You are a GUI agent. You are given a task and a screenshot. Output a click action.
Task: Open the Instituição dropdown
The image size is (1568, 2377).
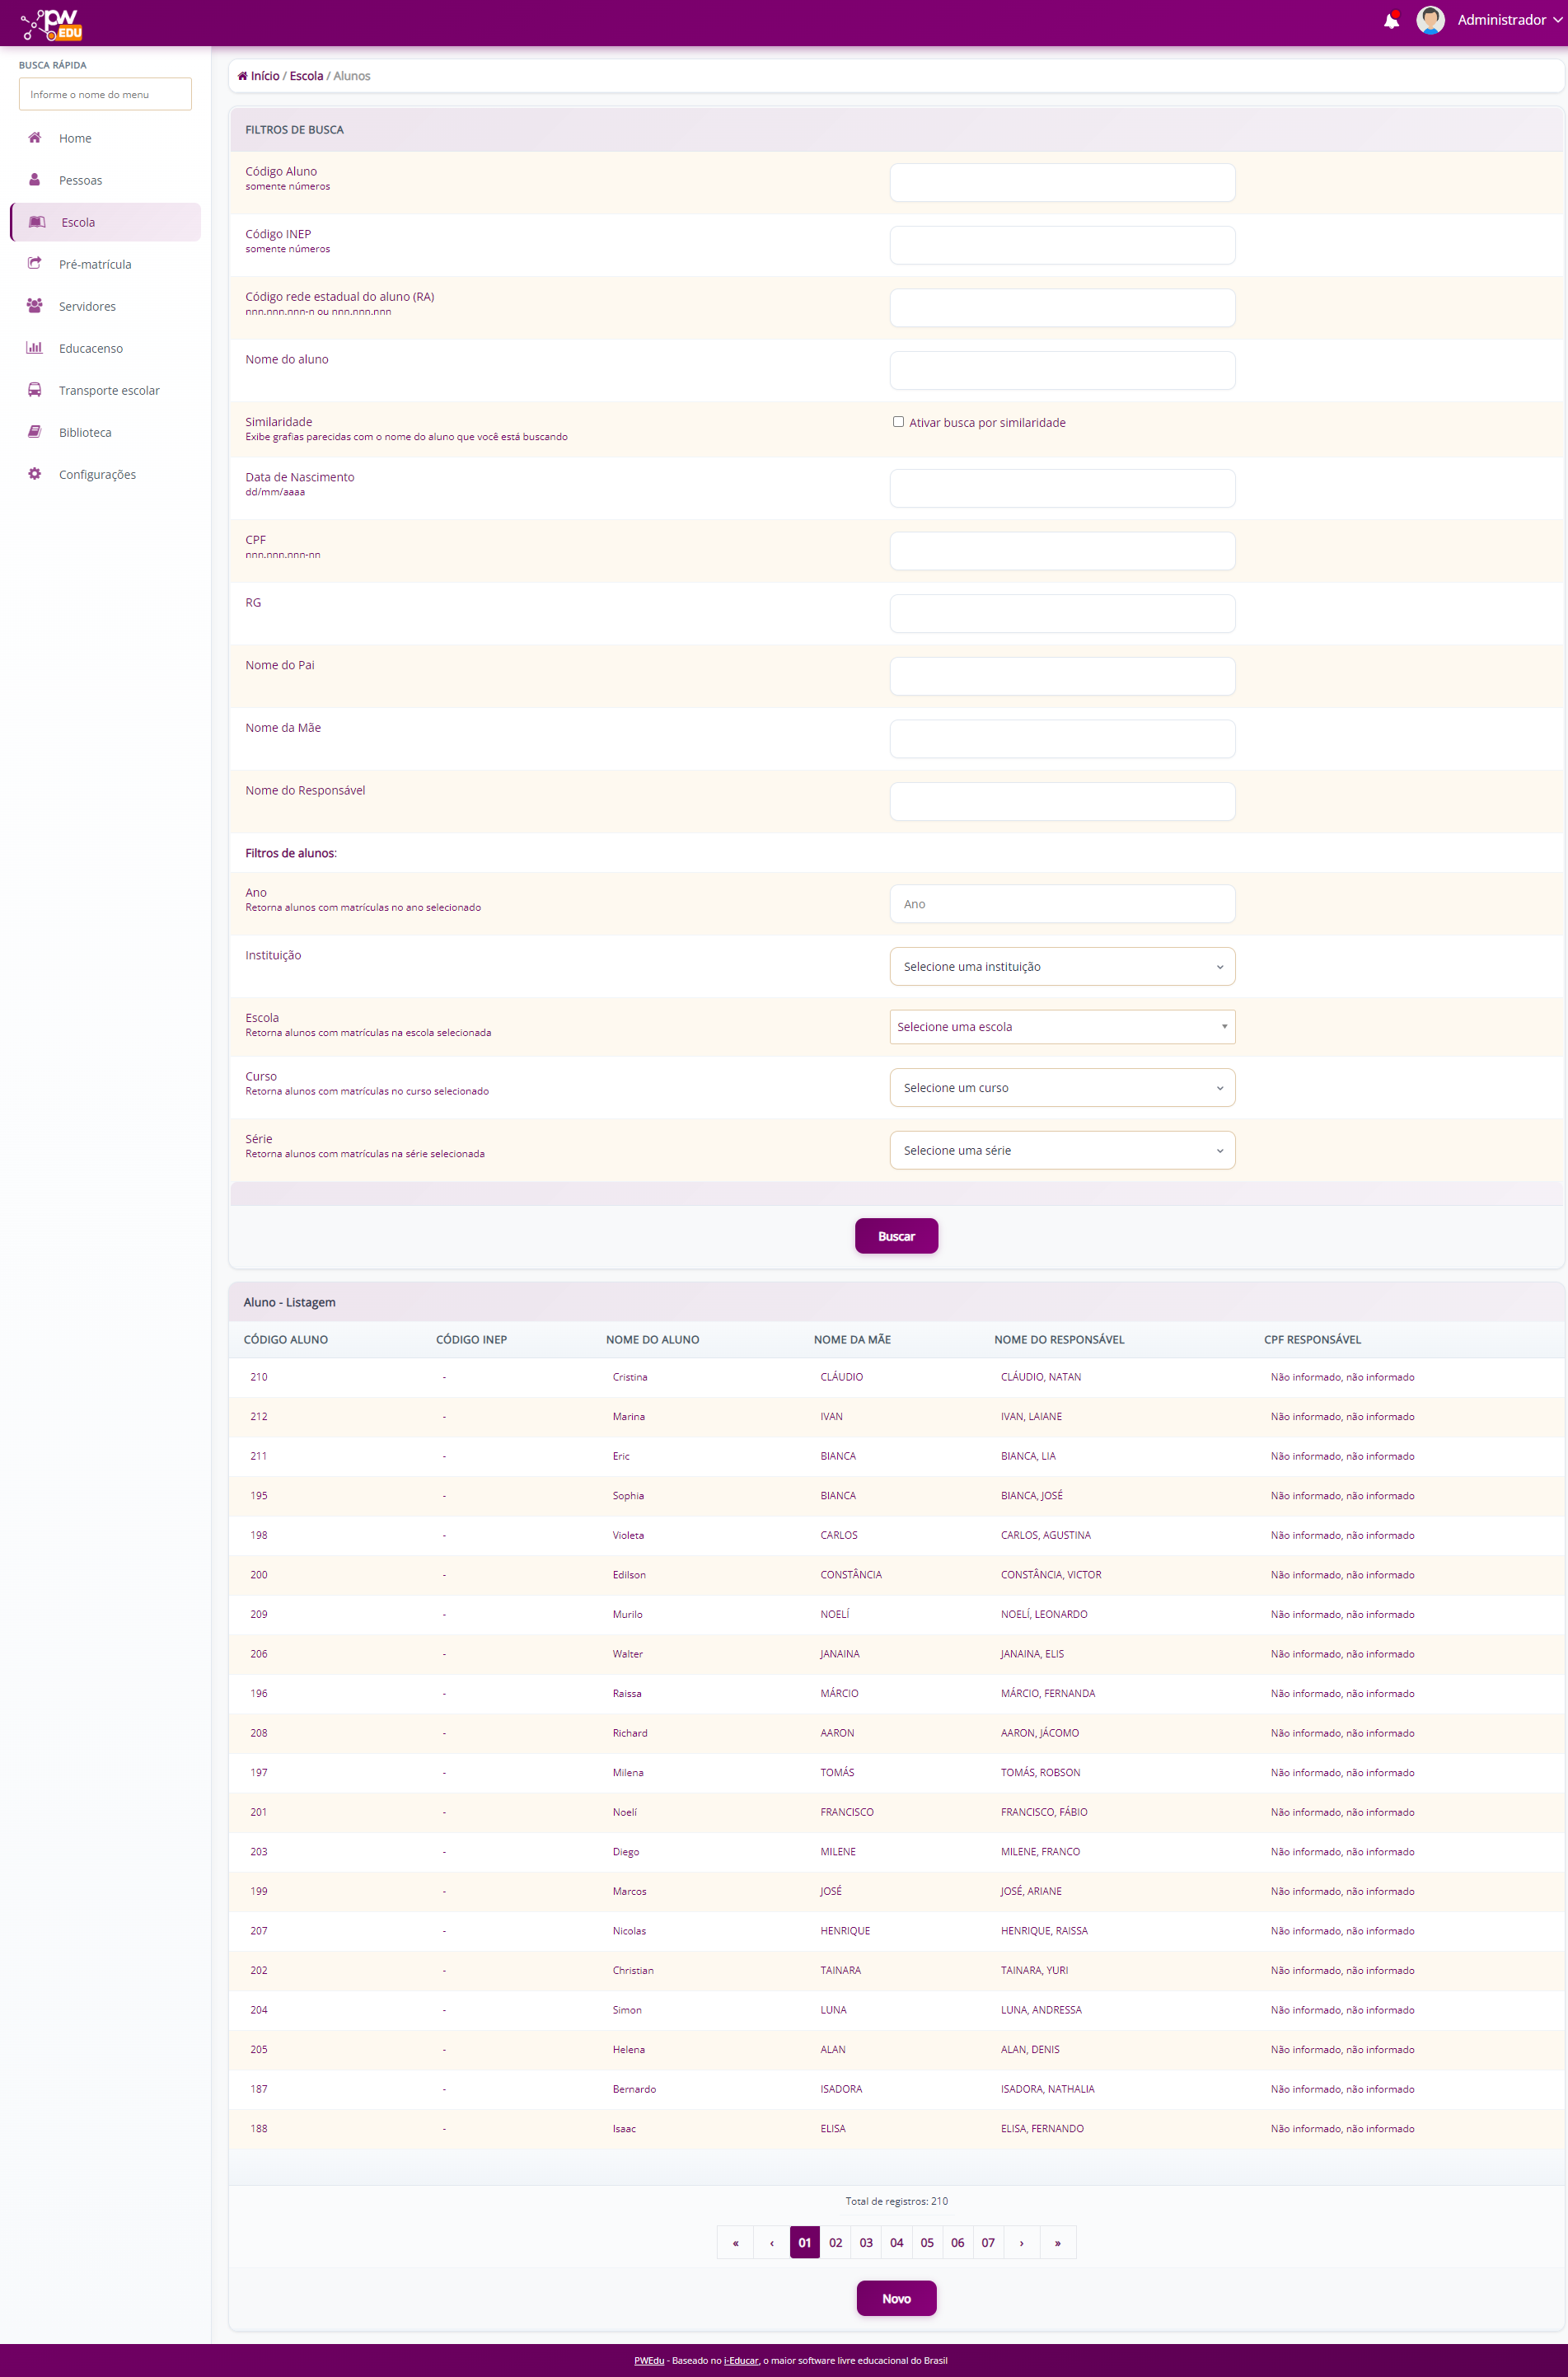point(1061,967)
